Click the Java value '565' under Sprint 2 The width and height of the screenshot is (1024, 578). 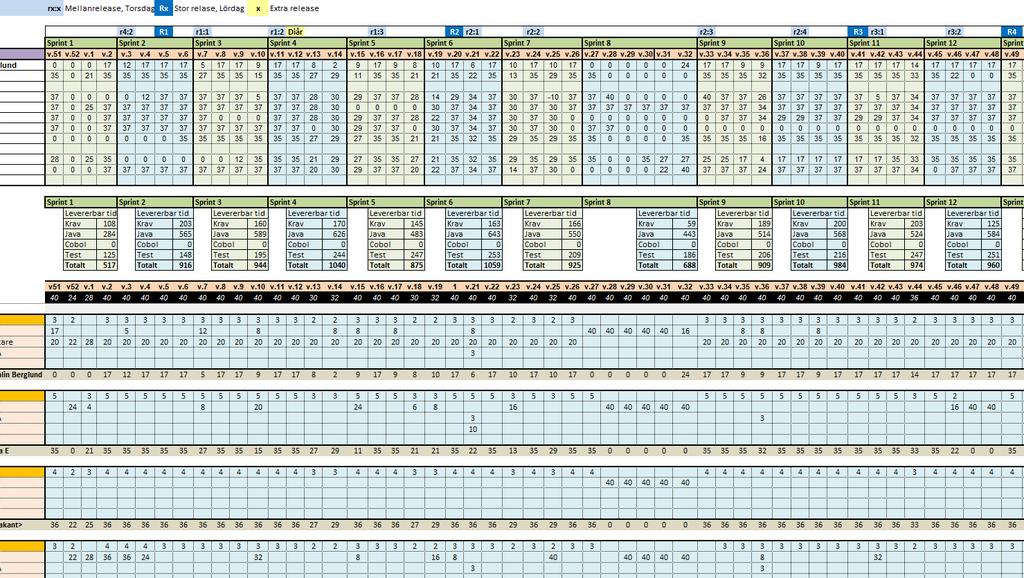[184, 234]
